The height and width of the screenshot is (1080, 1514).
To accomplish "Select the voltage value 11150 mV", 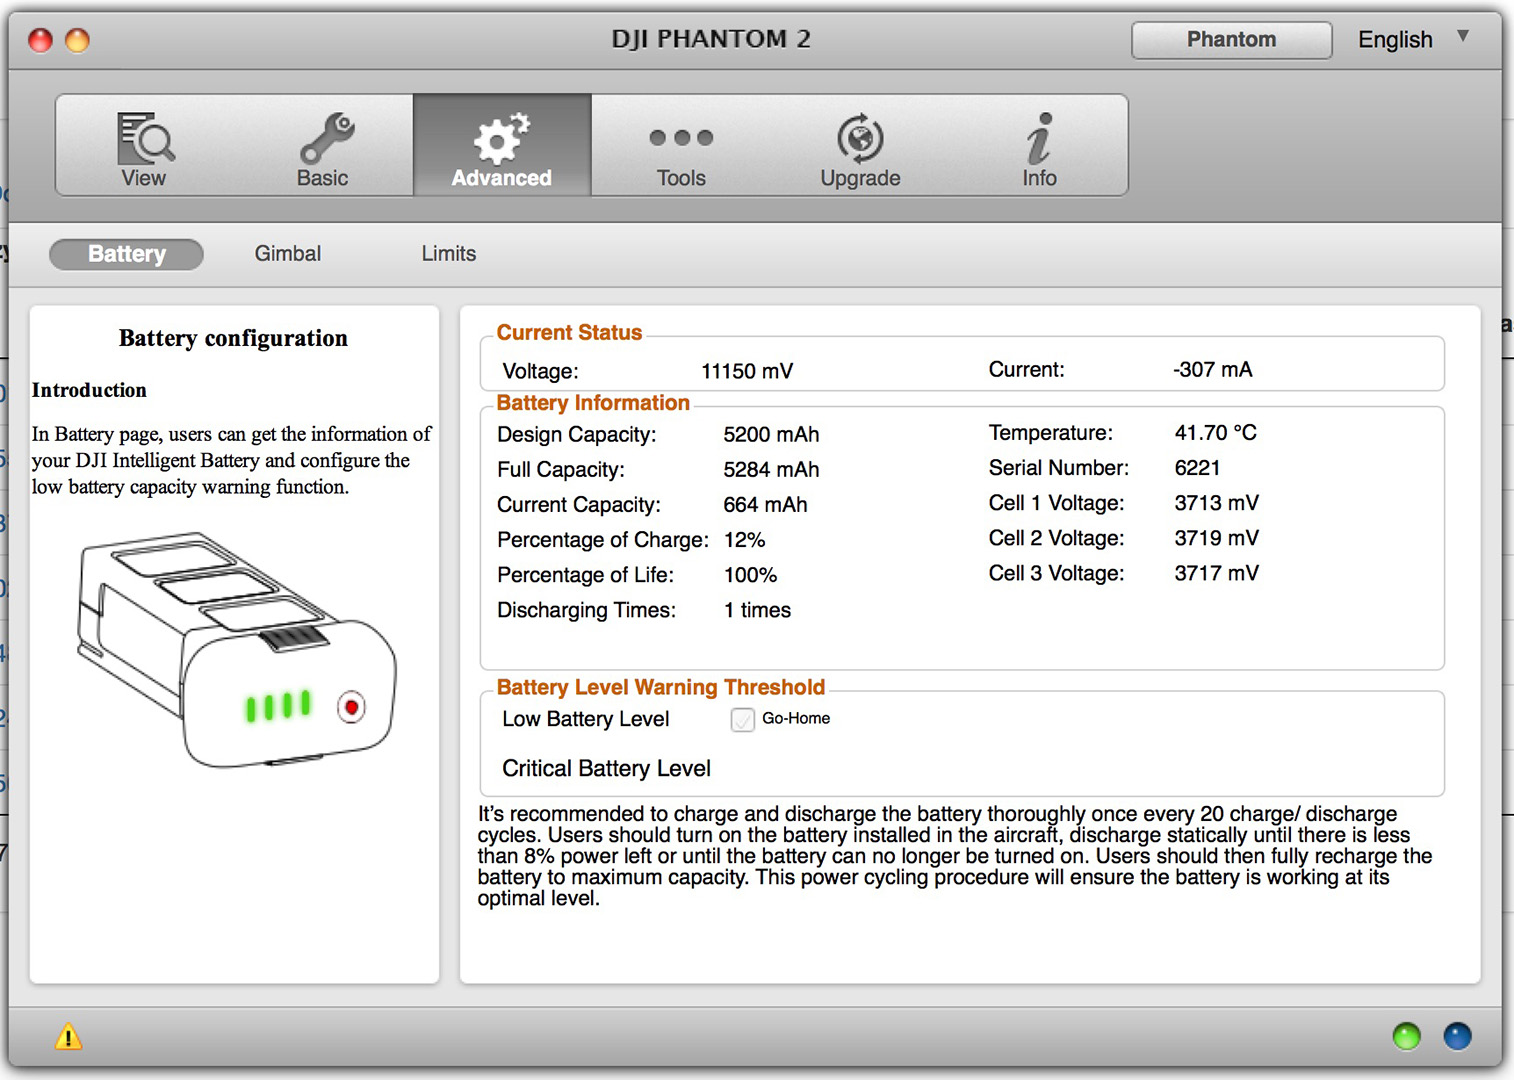I will 747,371.
